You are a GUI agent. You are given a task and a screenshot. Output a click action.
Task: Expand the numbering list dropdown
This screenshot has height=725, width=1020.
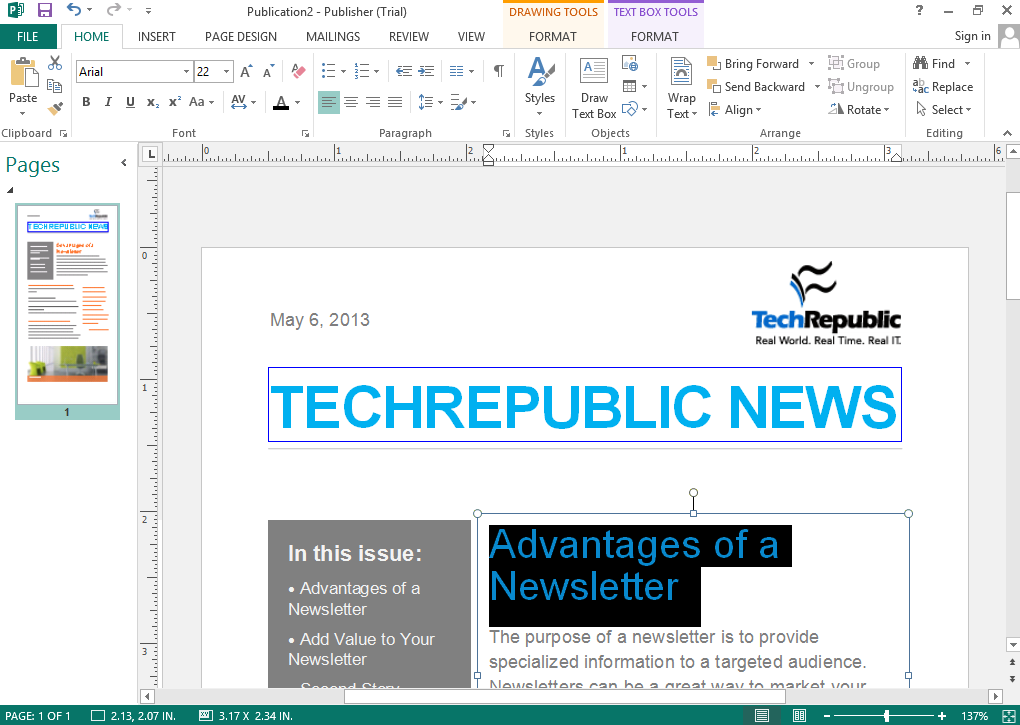coord(376,72)
